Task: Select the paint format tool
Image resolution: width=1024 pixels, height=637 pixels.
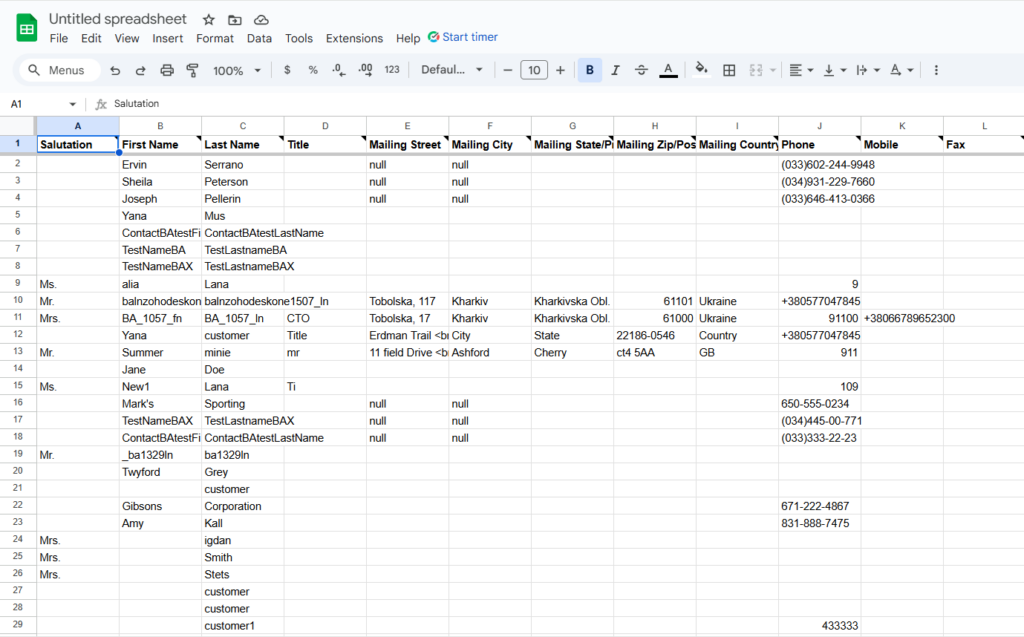Action: click(x=193, y=70)
